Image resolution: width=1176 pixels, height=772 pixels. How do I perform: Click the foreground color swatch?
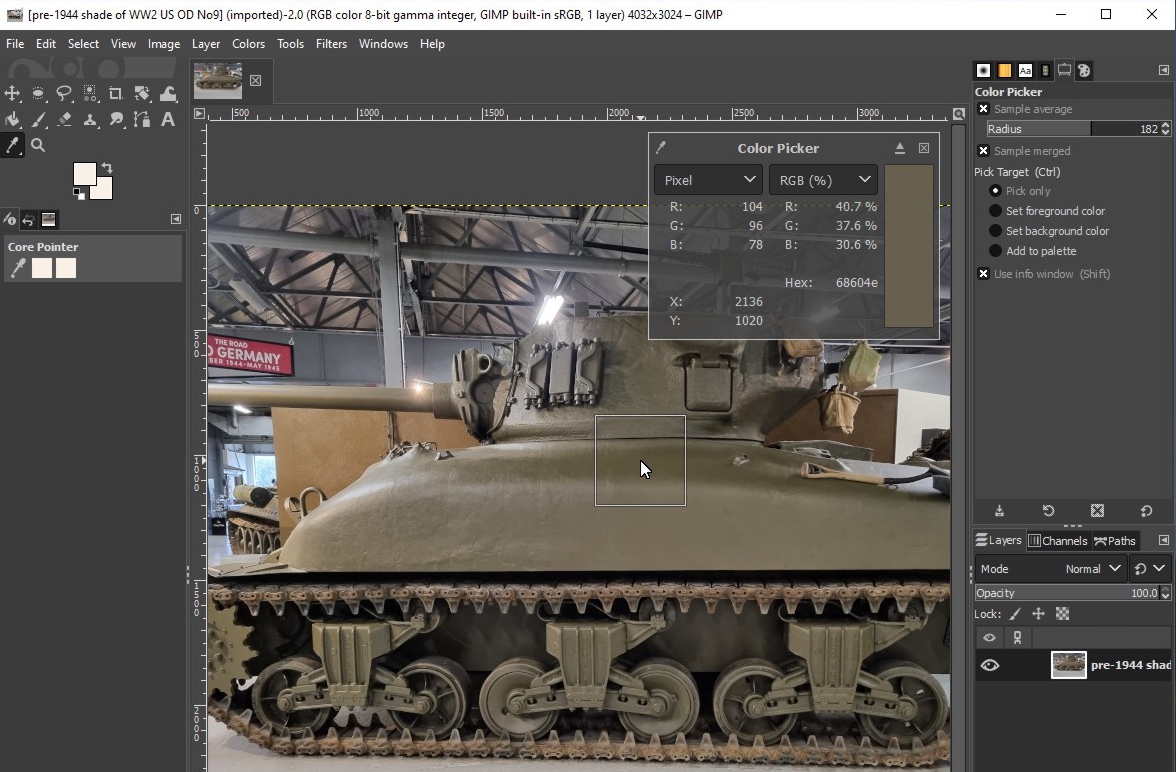coord(84,174)
